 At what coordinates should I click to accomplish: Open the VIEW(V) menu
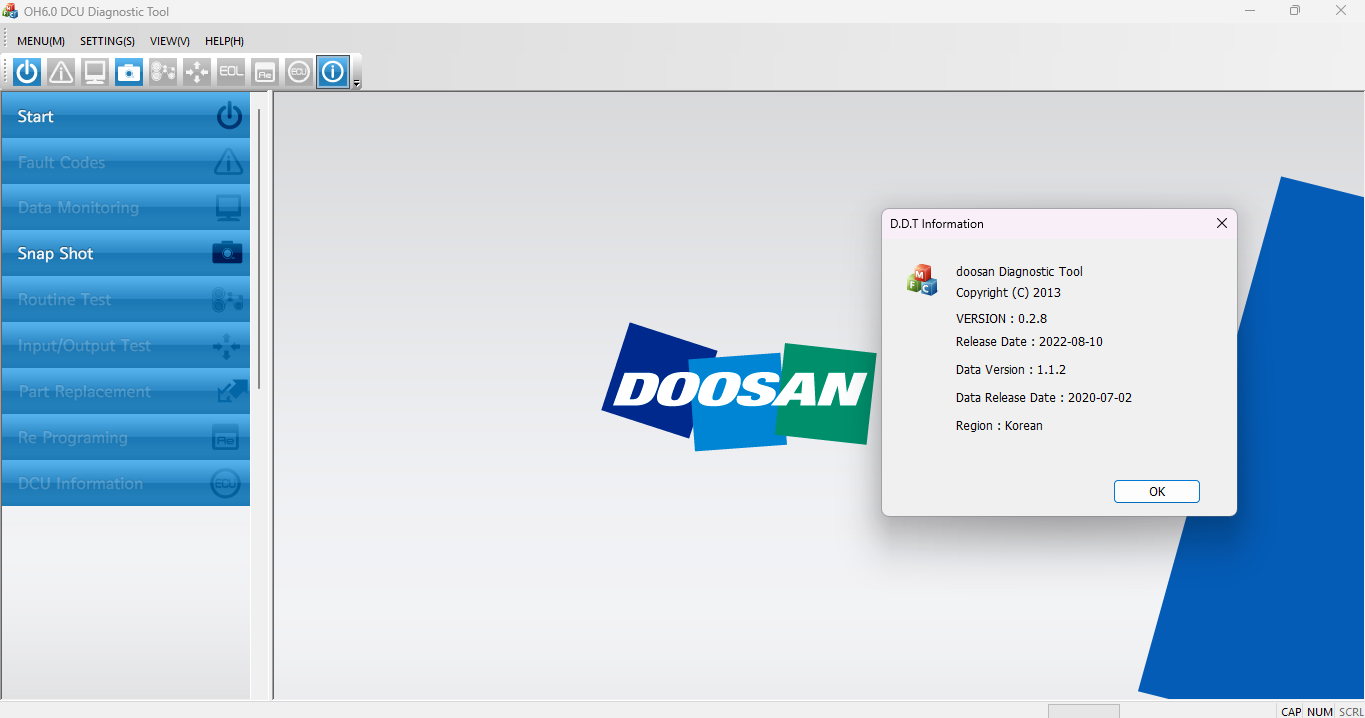[x=170, y=41]
